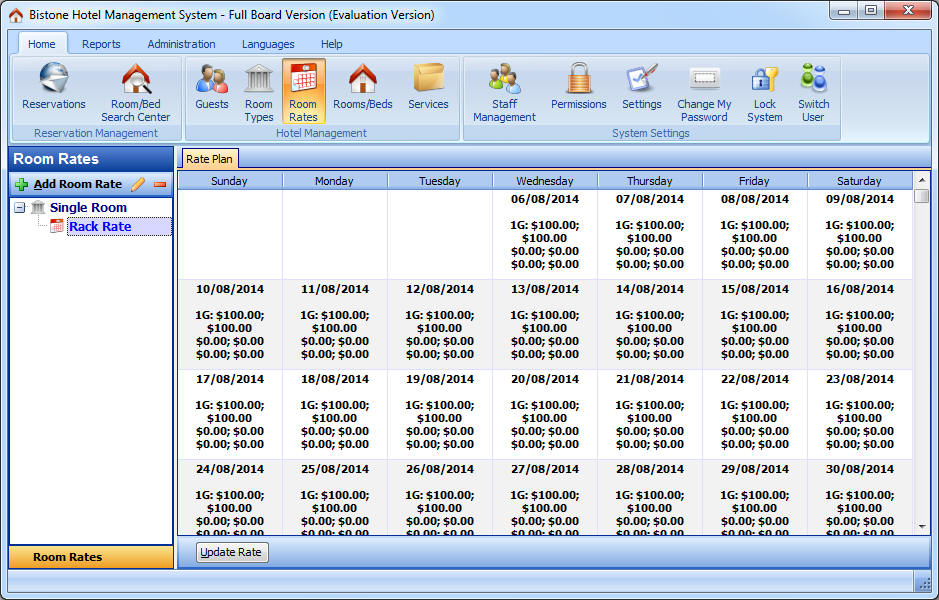Click the Switch User icon
The width and height of the screenshot is (939, 600).
(x=813, y=91)
